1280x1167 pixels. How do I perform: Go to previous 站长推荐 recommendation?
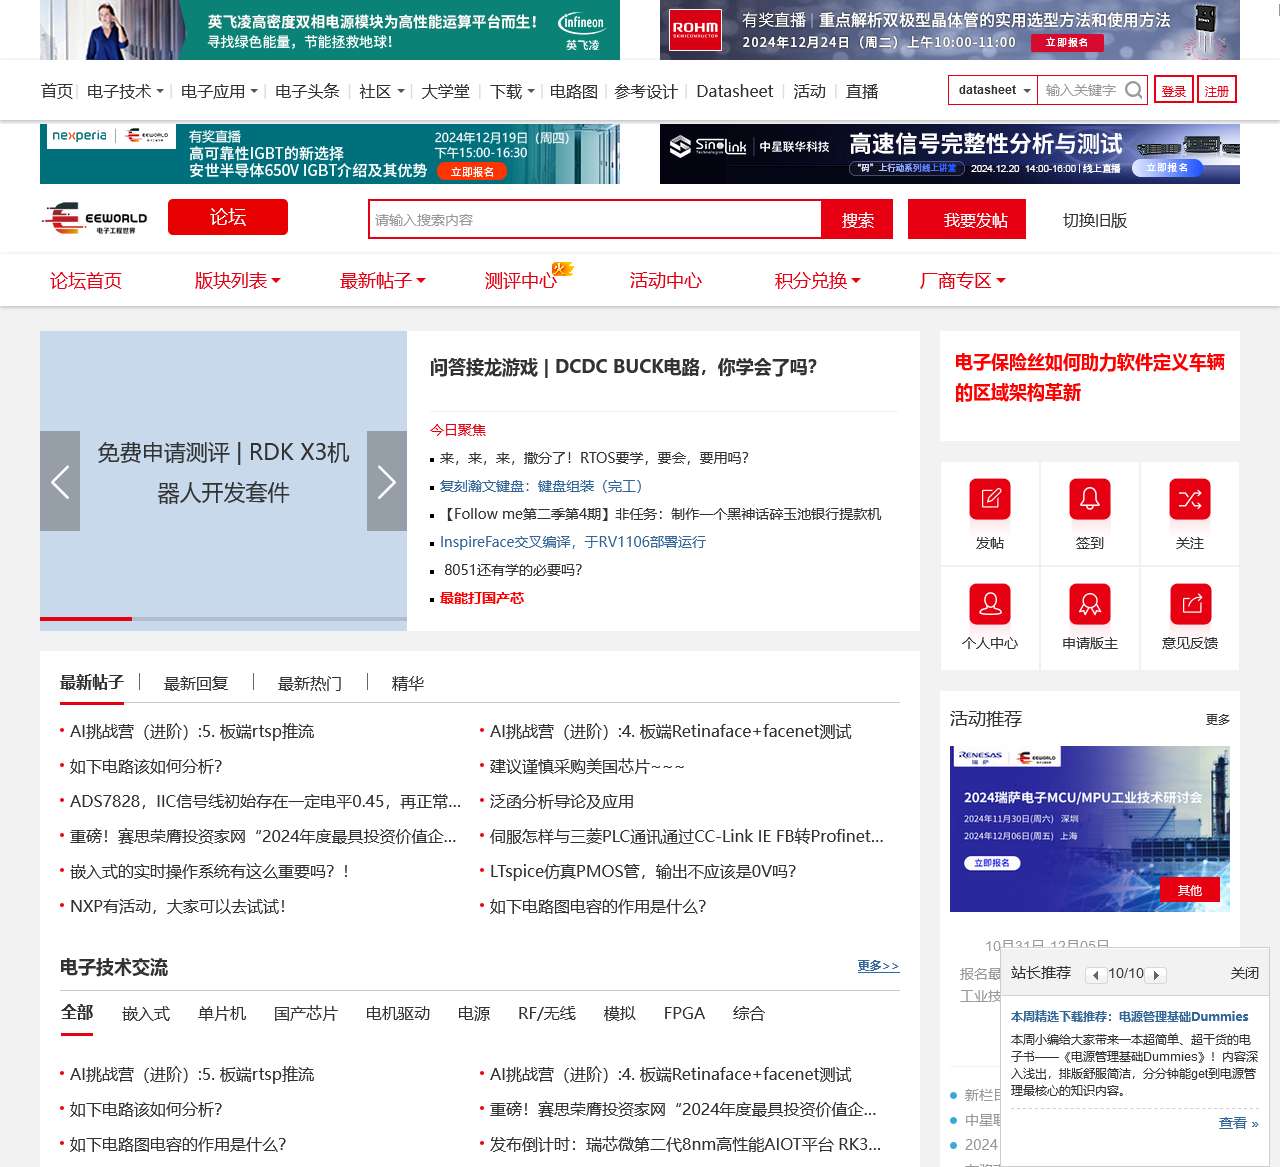point(1096,975)
